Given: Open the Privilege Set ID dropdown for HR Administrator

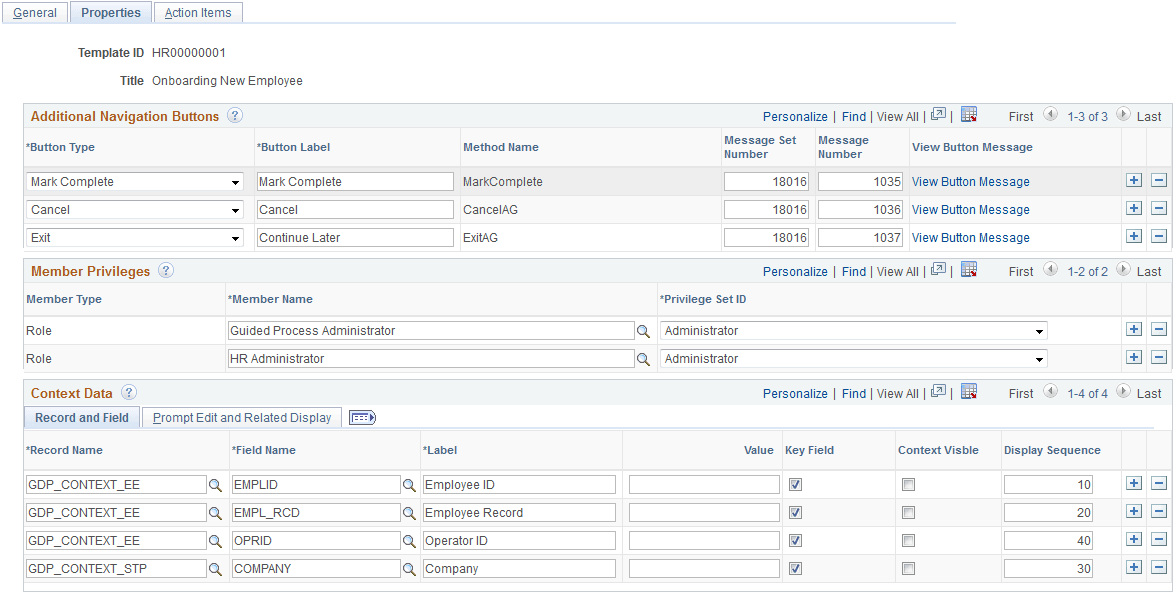Looking at the screenshot, I should 1038,358.
